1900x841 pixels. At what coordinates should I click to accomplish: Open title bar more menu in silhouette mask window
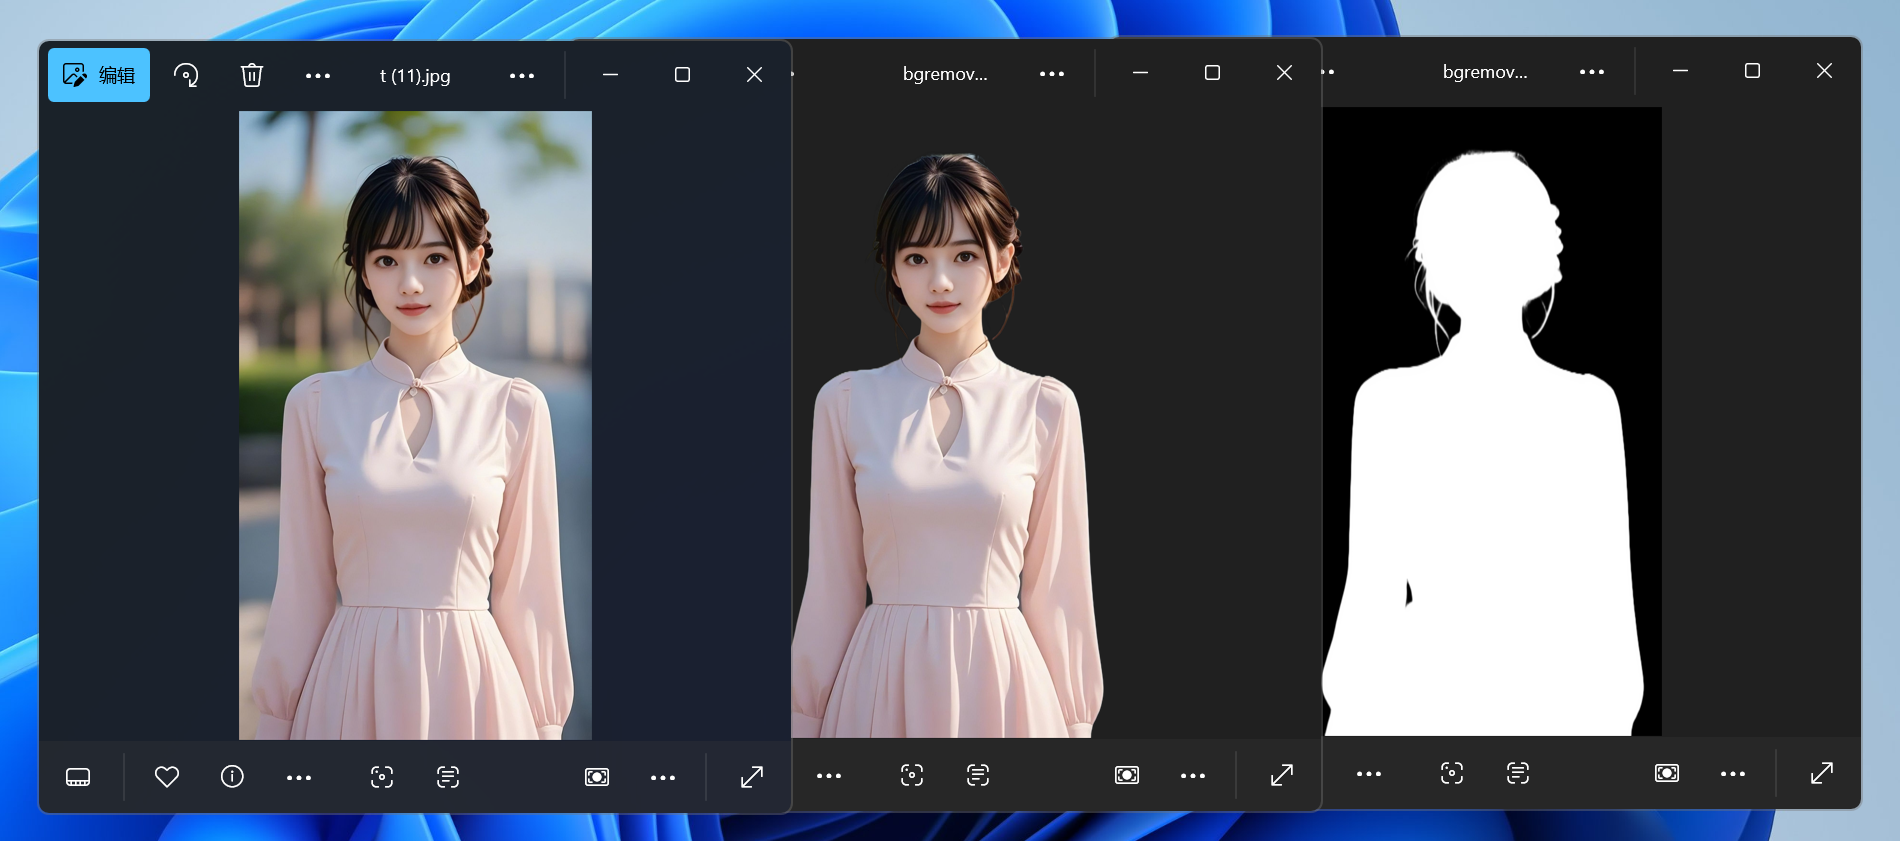click(1592, 72)
